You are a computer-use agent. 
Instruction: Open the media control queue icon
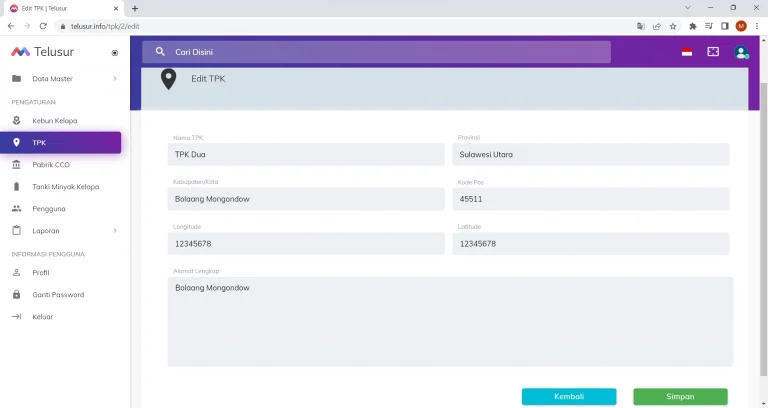[x=709, y=26]
